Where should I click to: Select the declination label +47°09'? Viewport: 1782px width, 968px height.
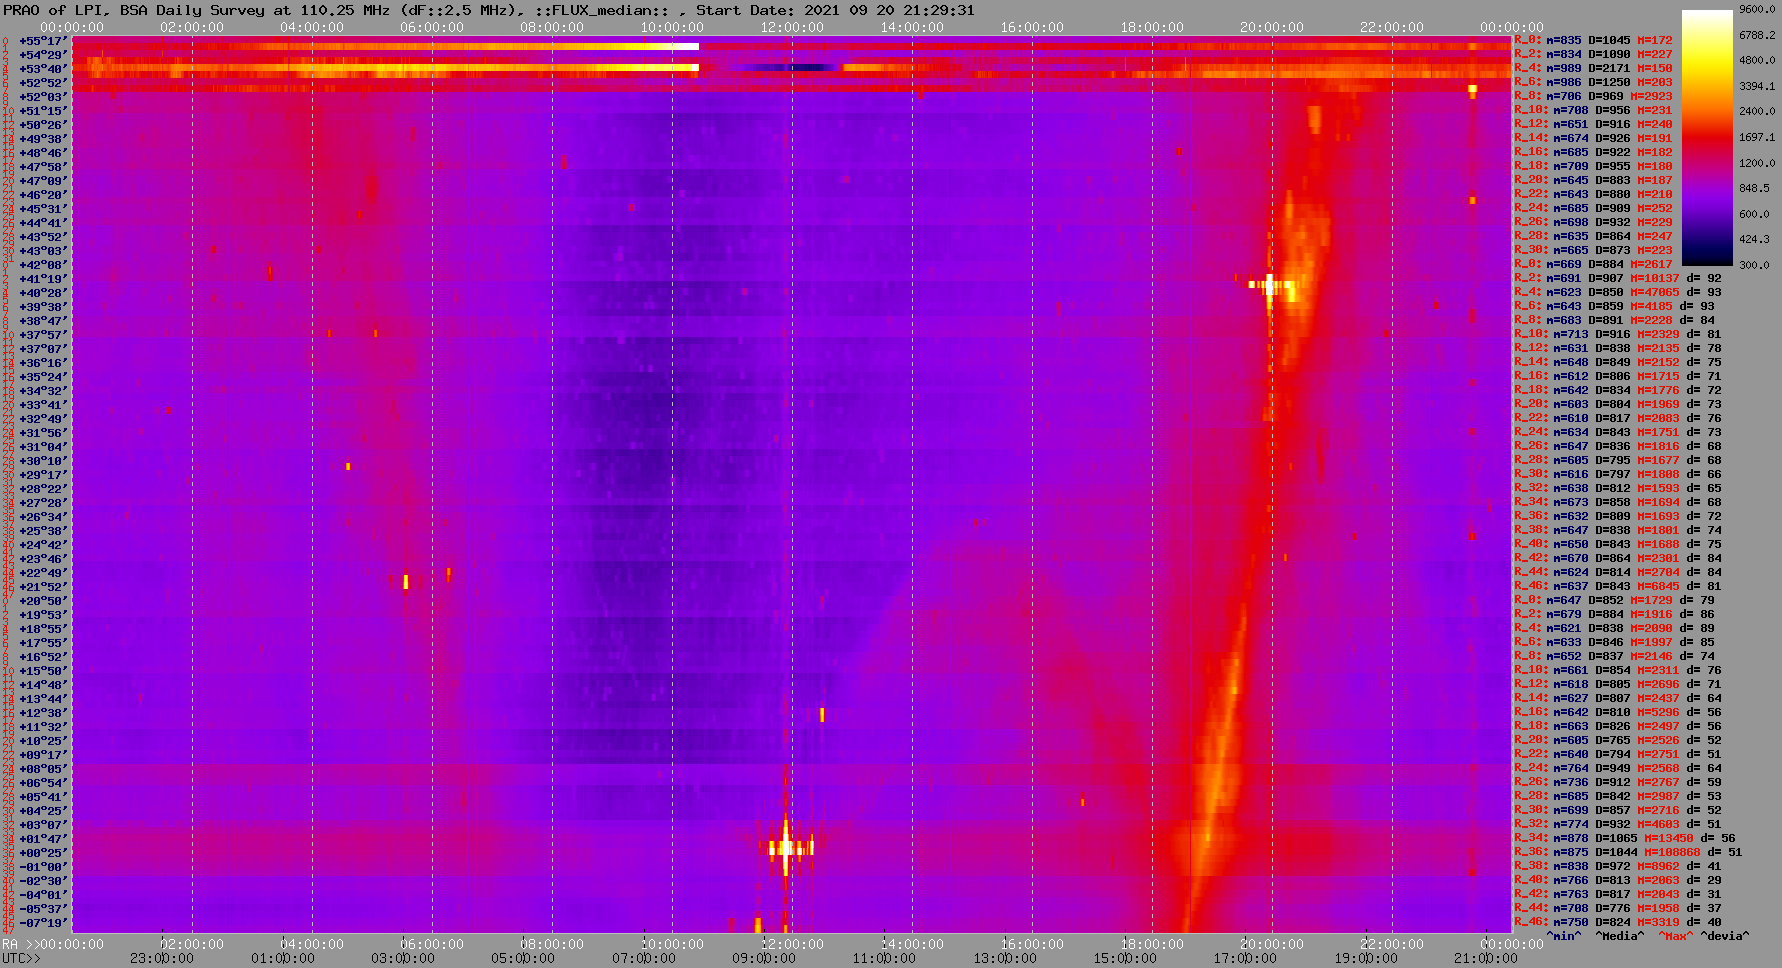(x=42, y=181)
